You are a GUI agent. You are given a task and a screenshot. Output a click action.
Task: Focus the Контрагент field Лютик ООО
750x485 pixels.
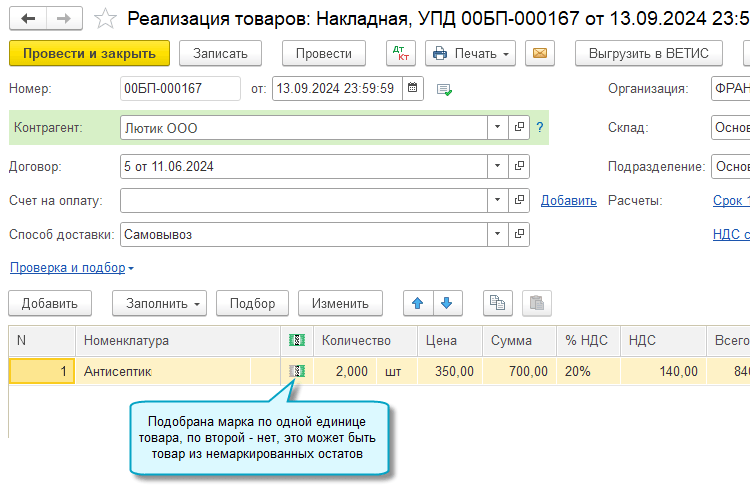click(x=304, y=128)
